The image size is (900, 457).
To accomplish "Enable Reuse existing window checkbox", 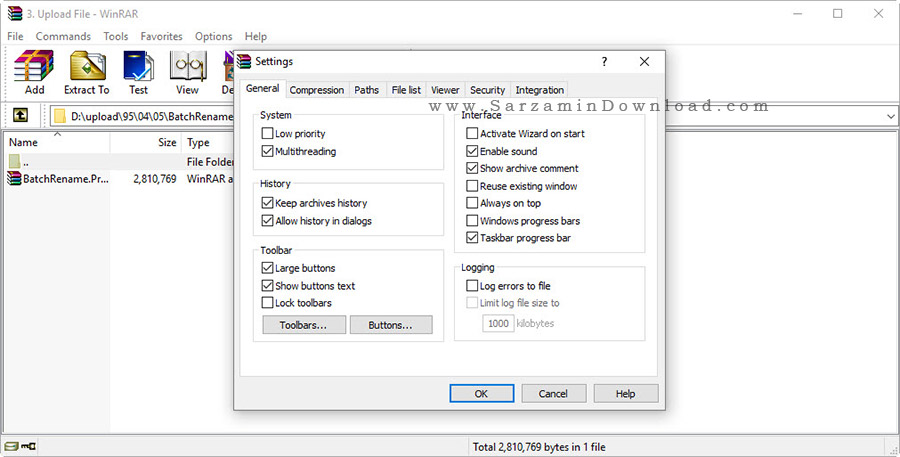I will pyautogui.click(x=472, y=186).
